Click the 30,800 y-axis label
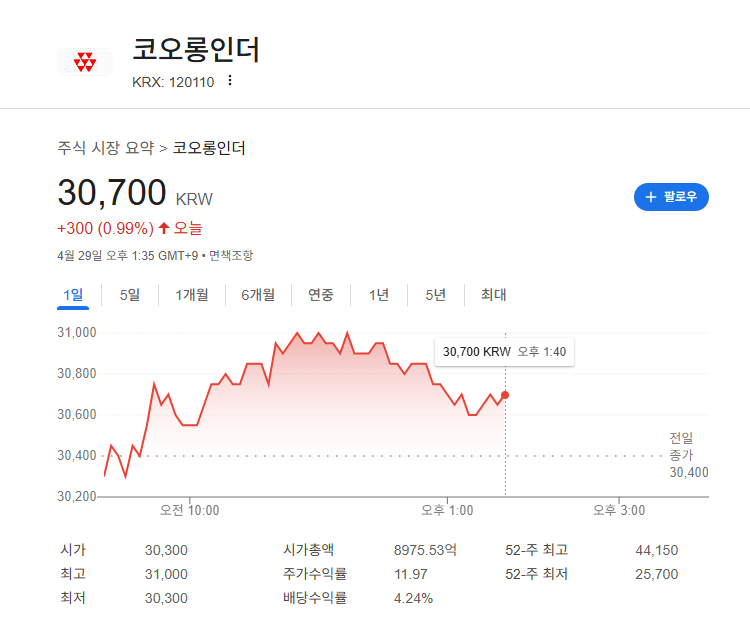Viewport: 750px width, 623px height. click(77, 373)
